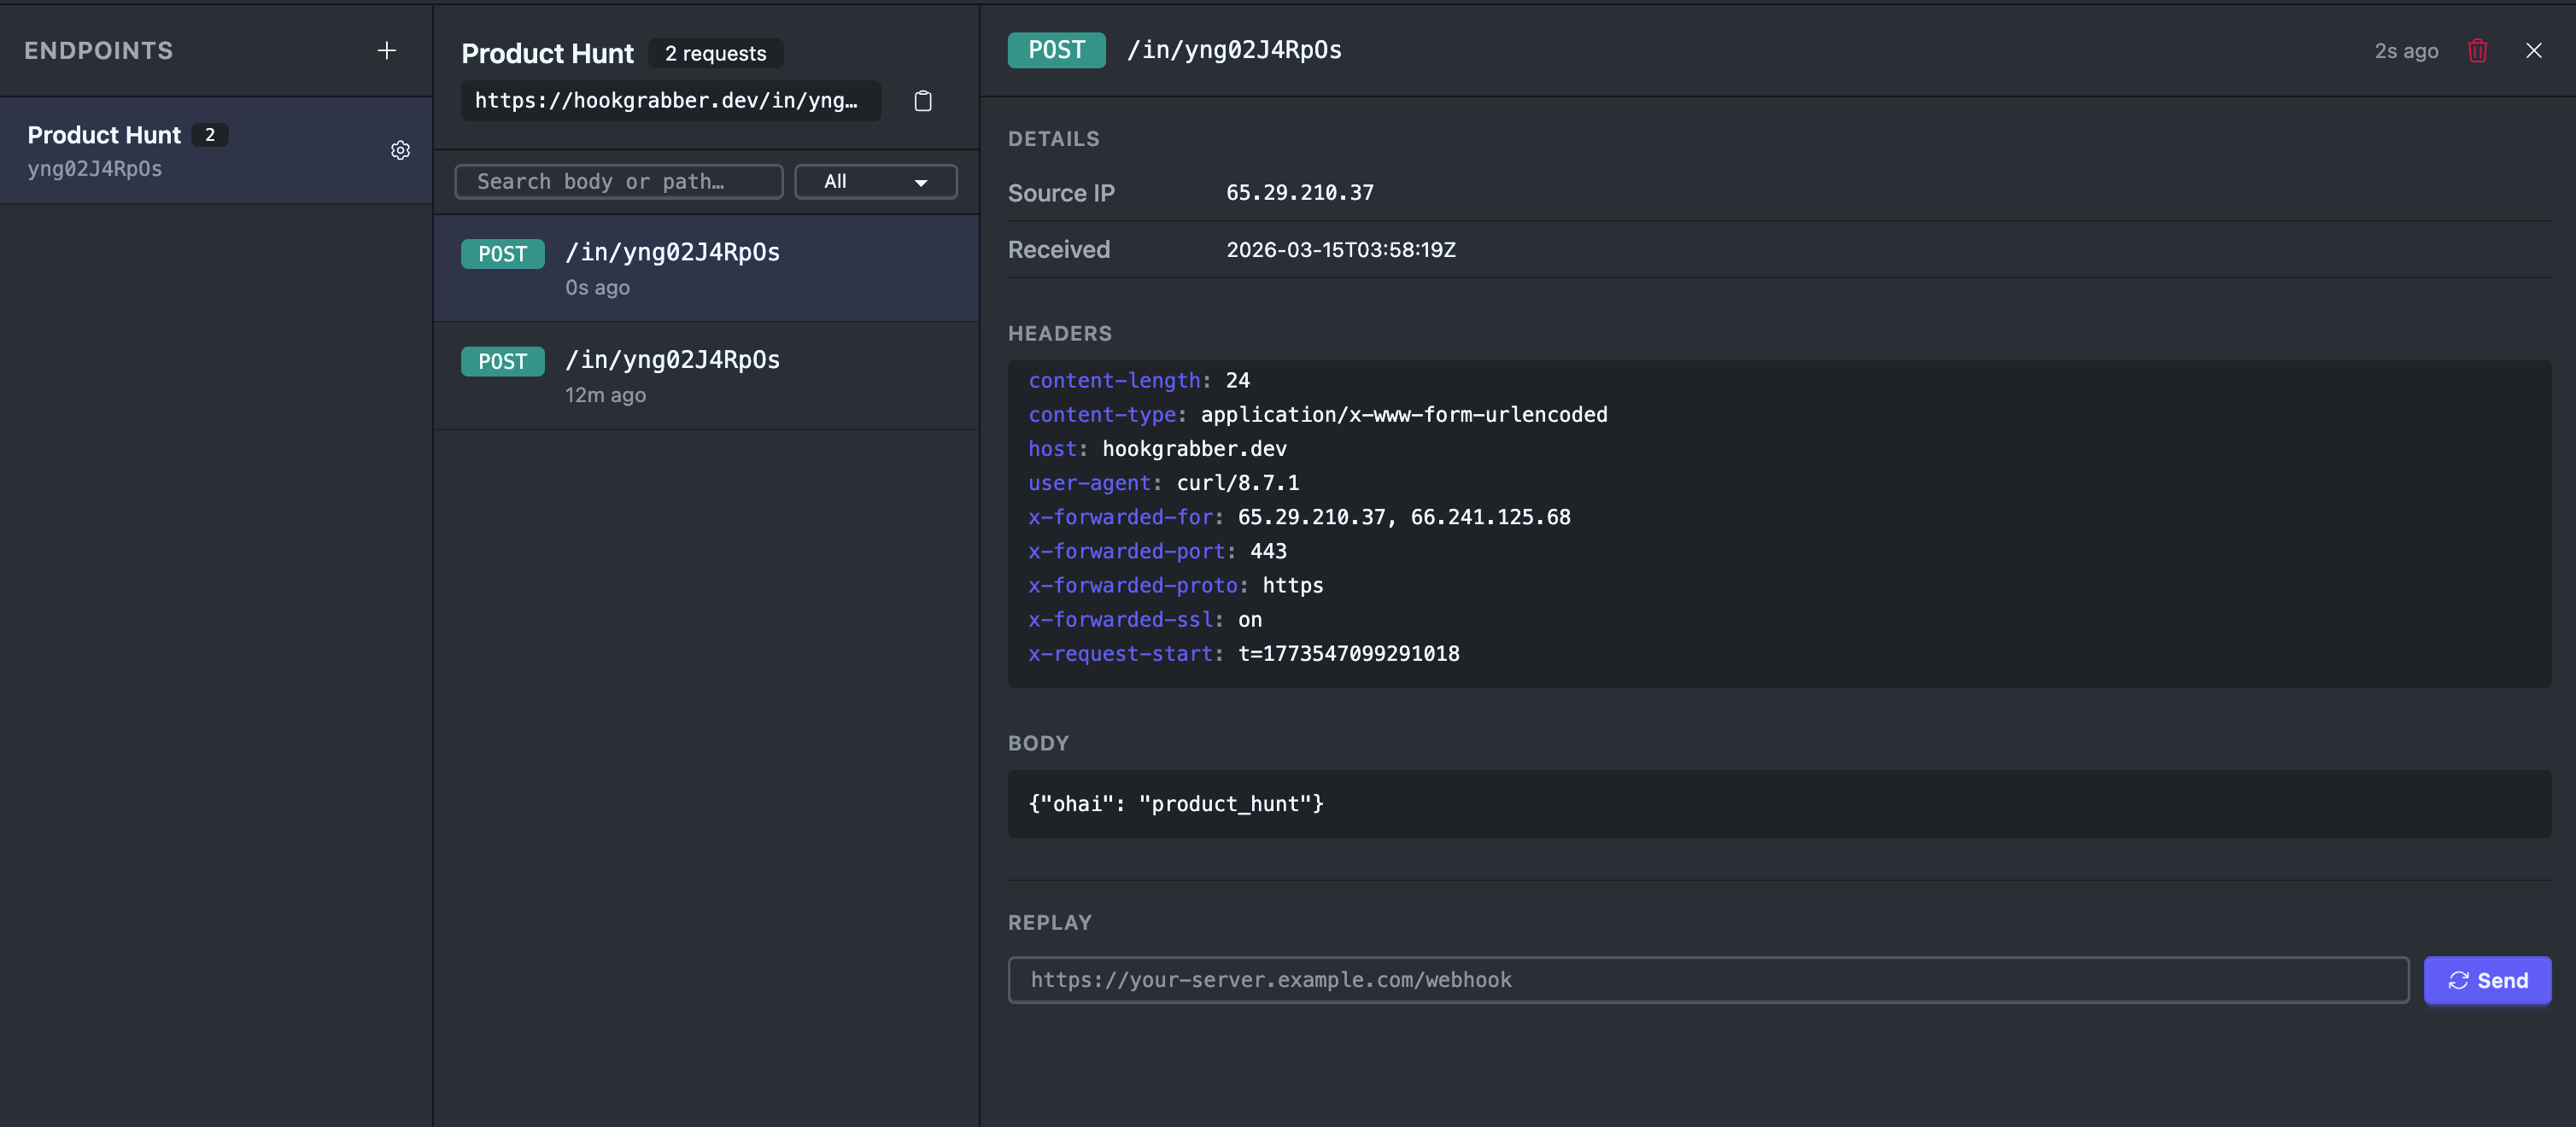Open settings for the Product Hunt endpoint

pyautogui.click(x=400, y=150)
